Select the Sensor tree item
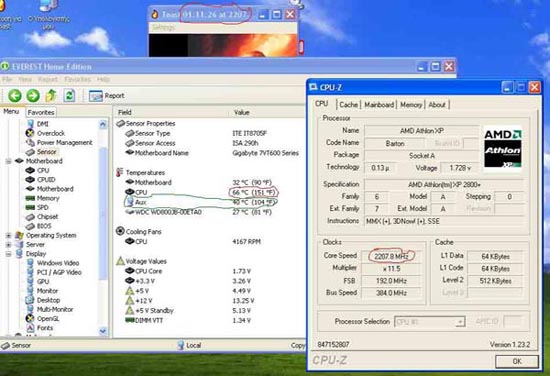This screenshot has height=376, width=550. (46, 152)
